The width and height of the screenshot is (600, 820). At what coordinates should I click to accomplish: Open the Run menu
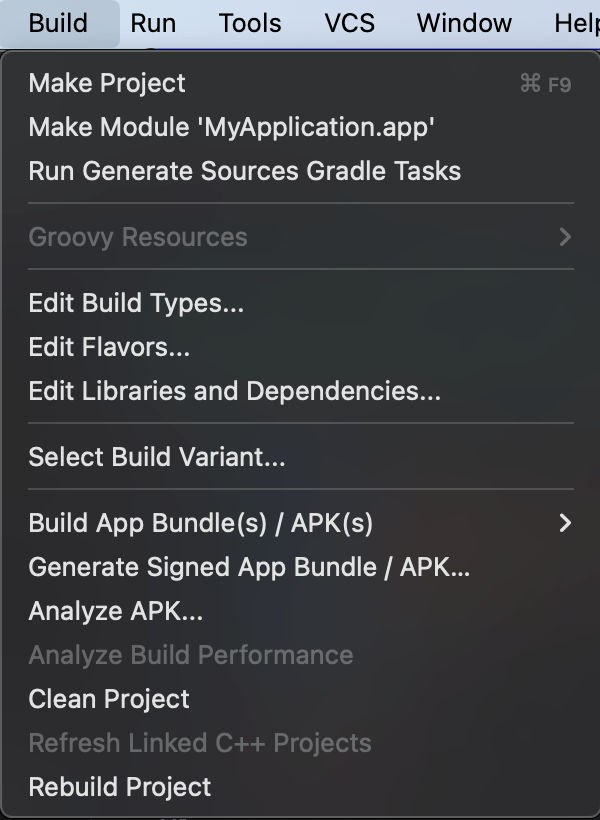pos(153,24)
